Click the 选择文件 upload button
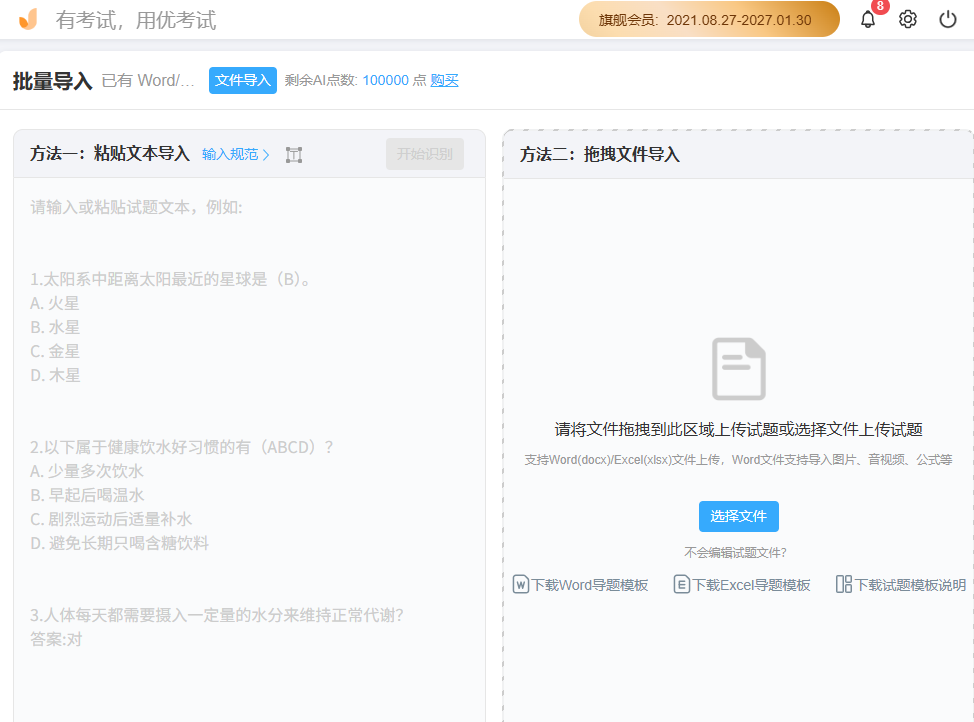The width and height of the screenshot is (974, 722). [x=738, y=516]
